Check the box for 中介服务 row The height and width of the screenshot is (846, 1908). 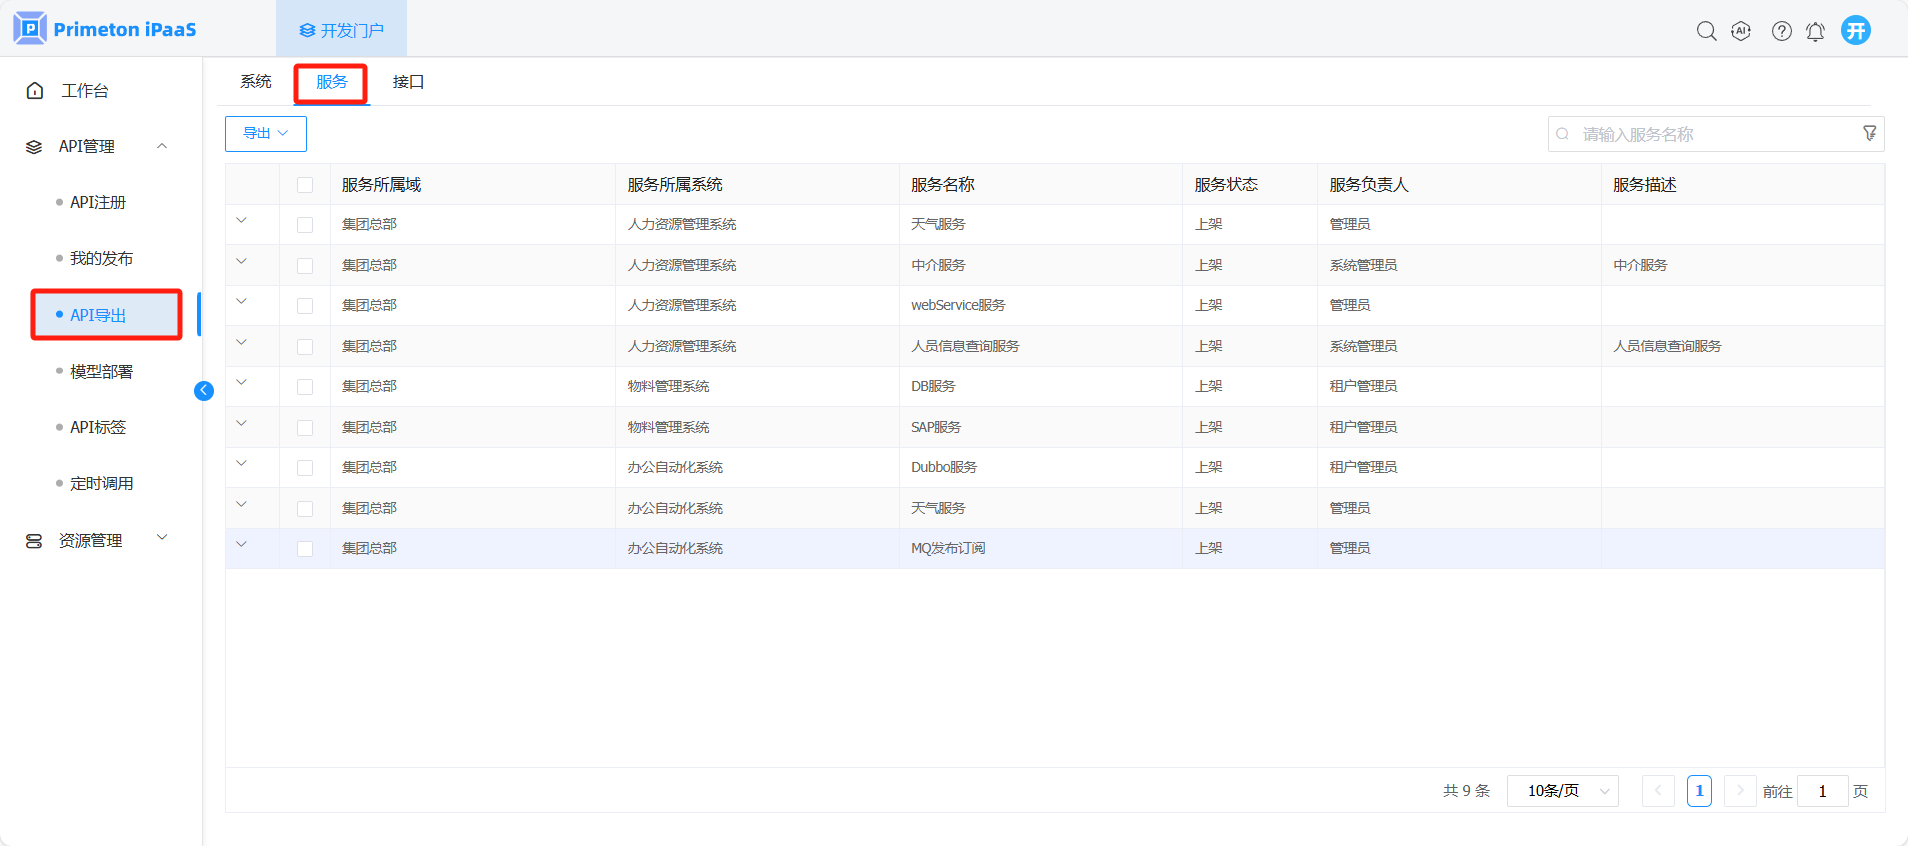tap(305, 266)
